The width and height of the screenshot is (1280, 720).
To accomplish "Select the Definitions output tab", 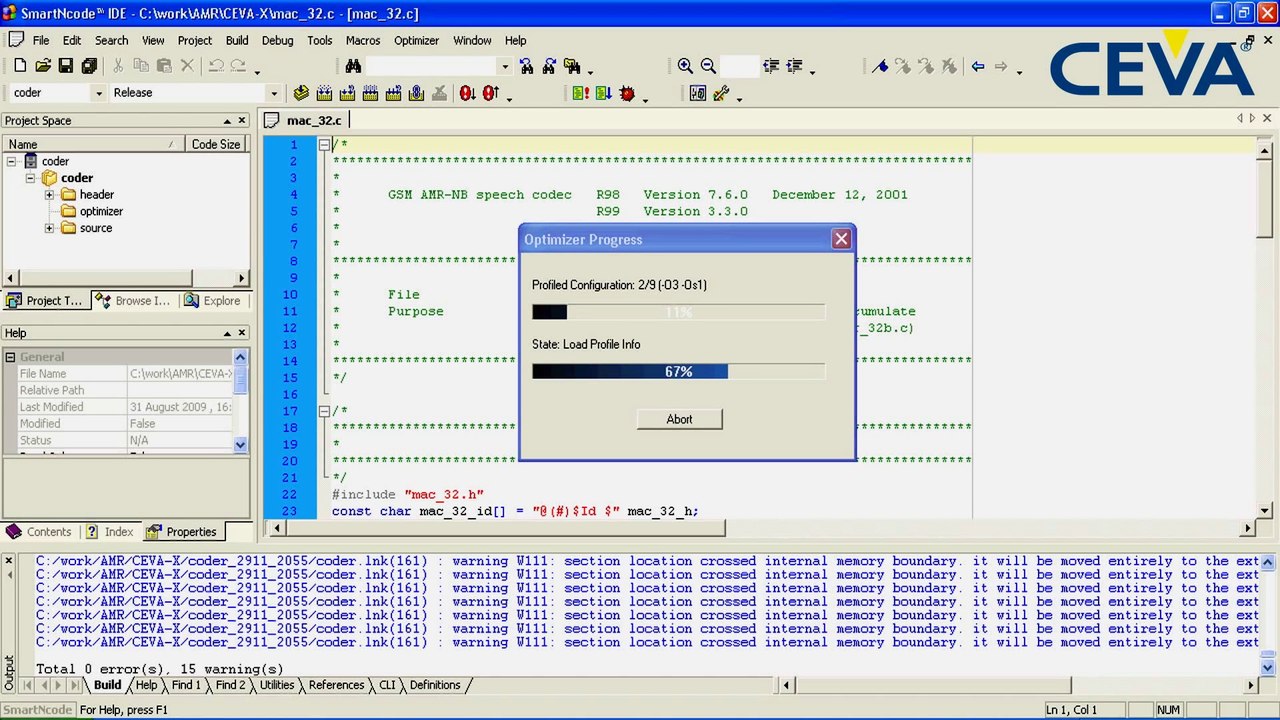I will [435, 685].
